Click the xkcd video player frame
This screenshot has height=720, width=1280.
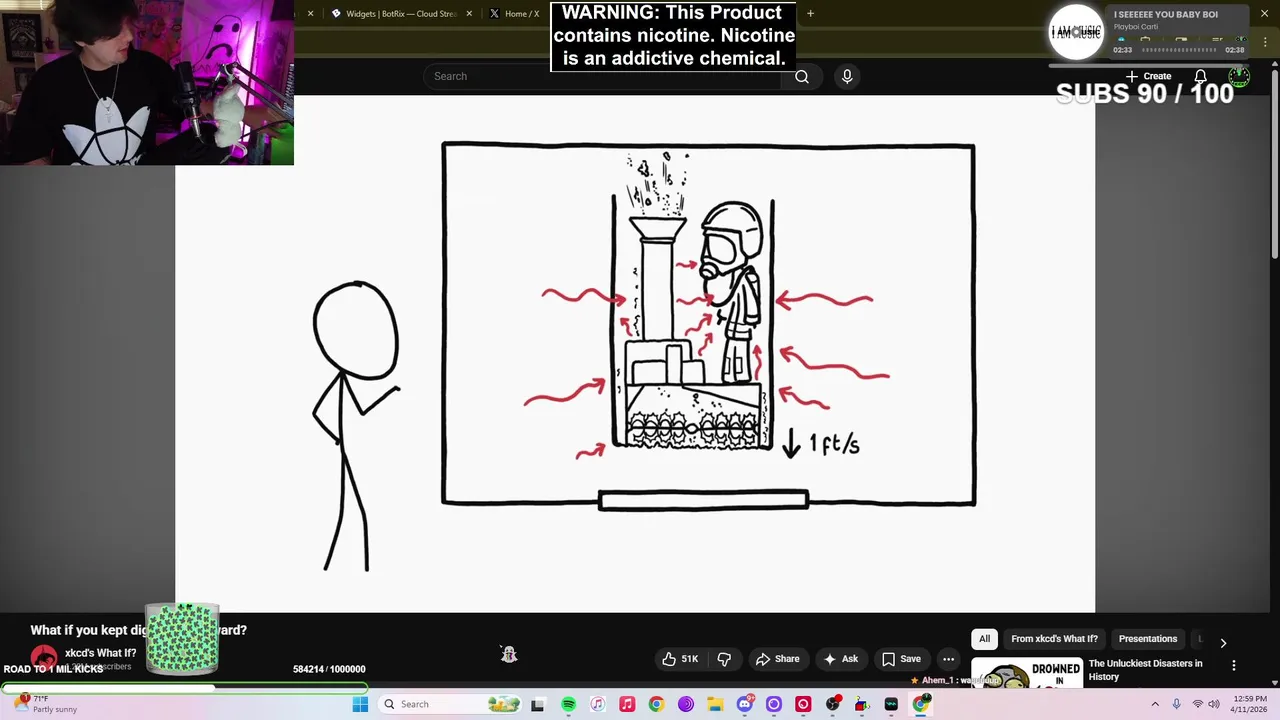635,353
